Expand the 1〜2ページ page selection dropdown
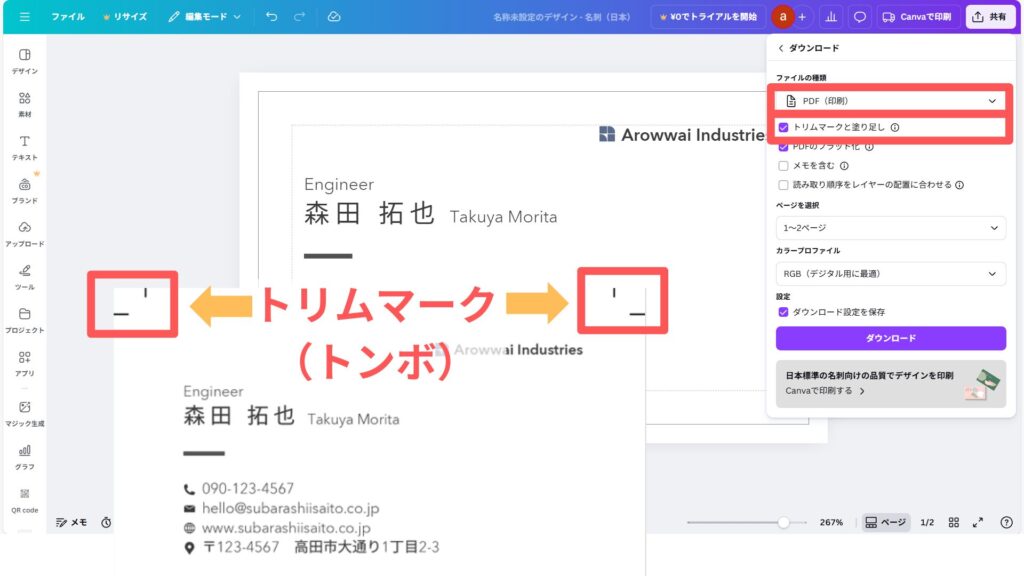 [890, 228]
